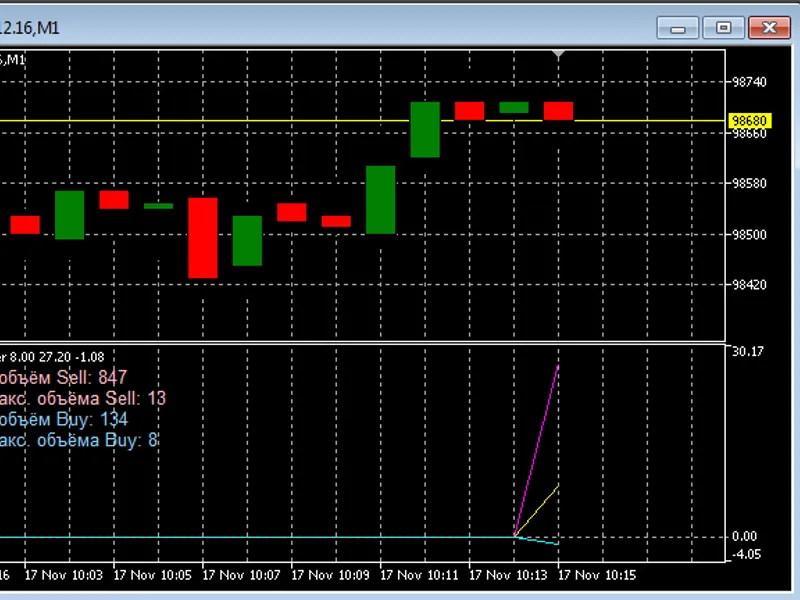Click the 'объём Buy: 134' label
Image resolution: width=800 pixels, height=600 pixels.
64,419
